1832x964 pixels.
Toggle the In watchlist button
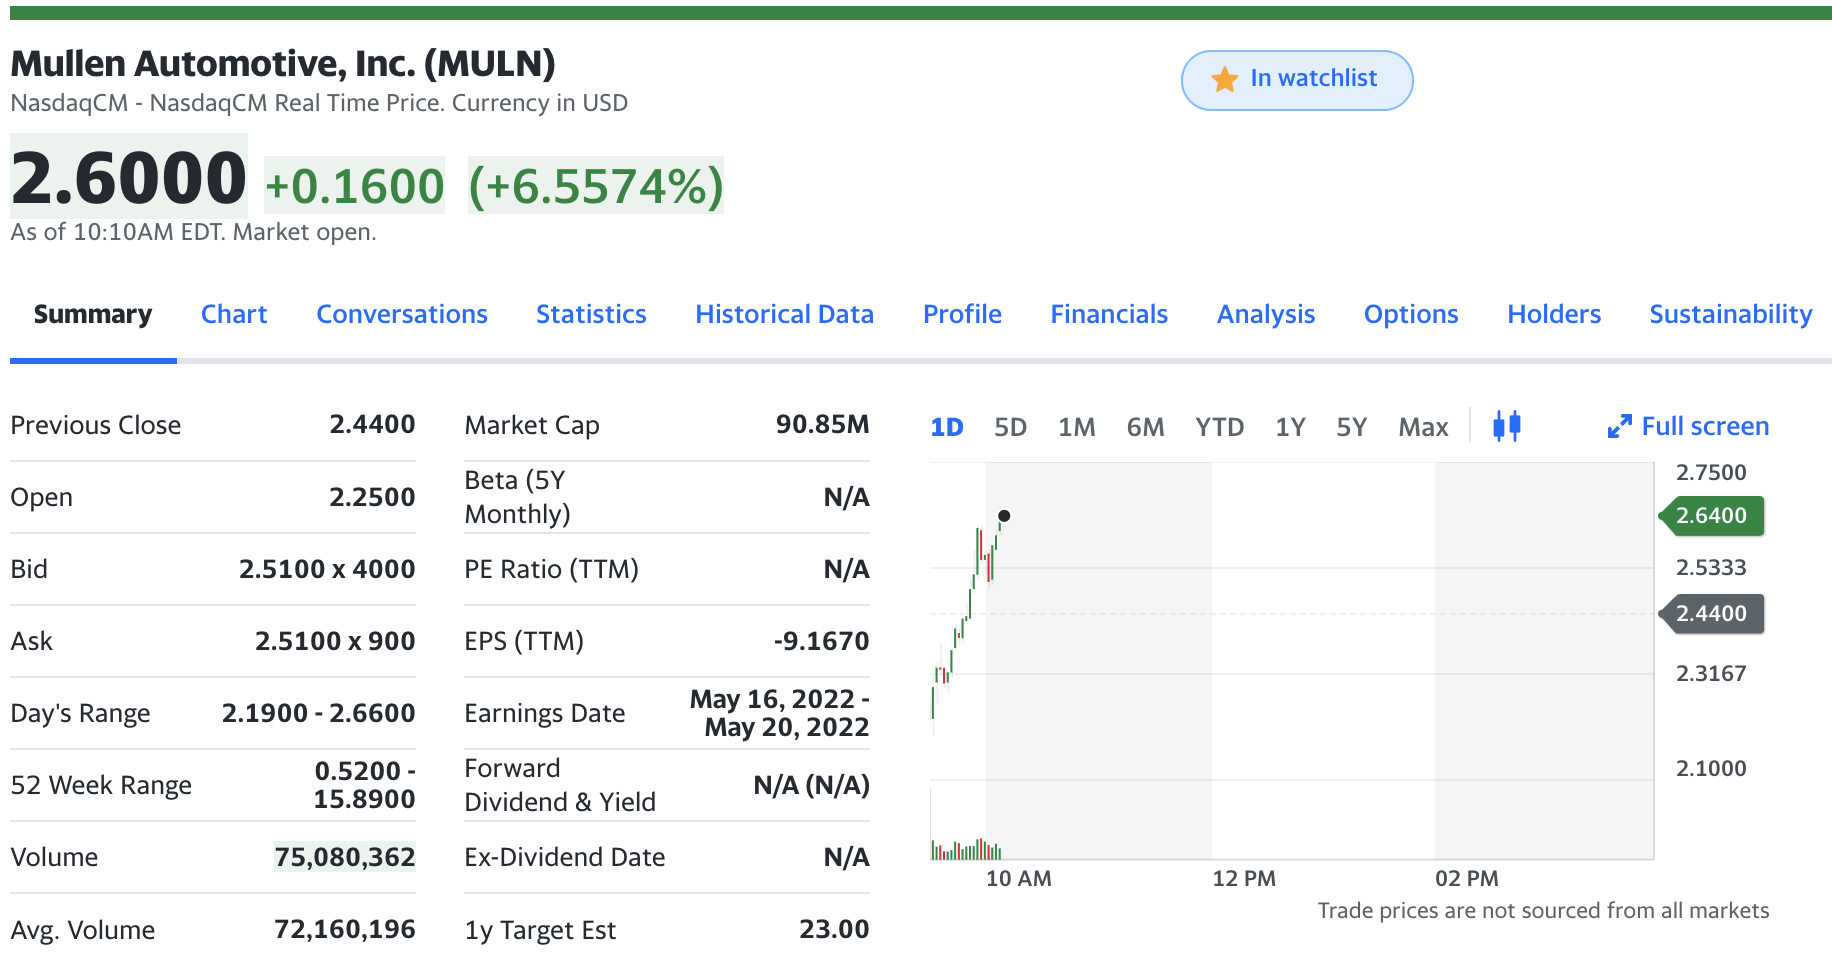[x=1297, y=80]
